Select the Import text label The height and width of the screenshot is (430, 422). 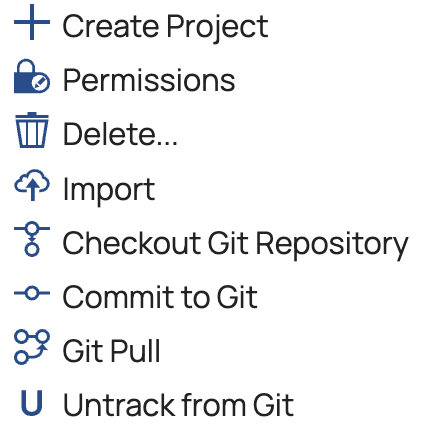109,190
